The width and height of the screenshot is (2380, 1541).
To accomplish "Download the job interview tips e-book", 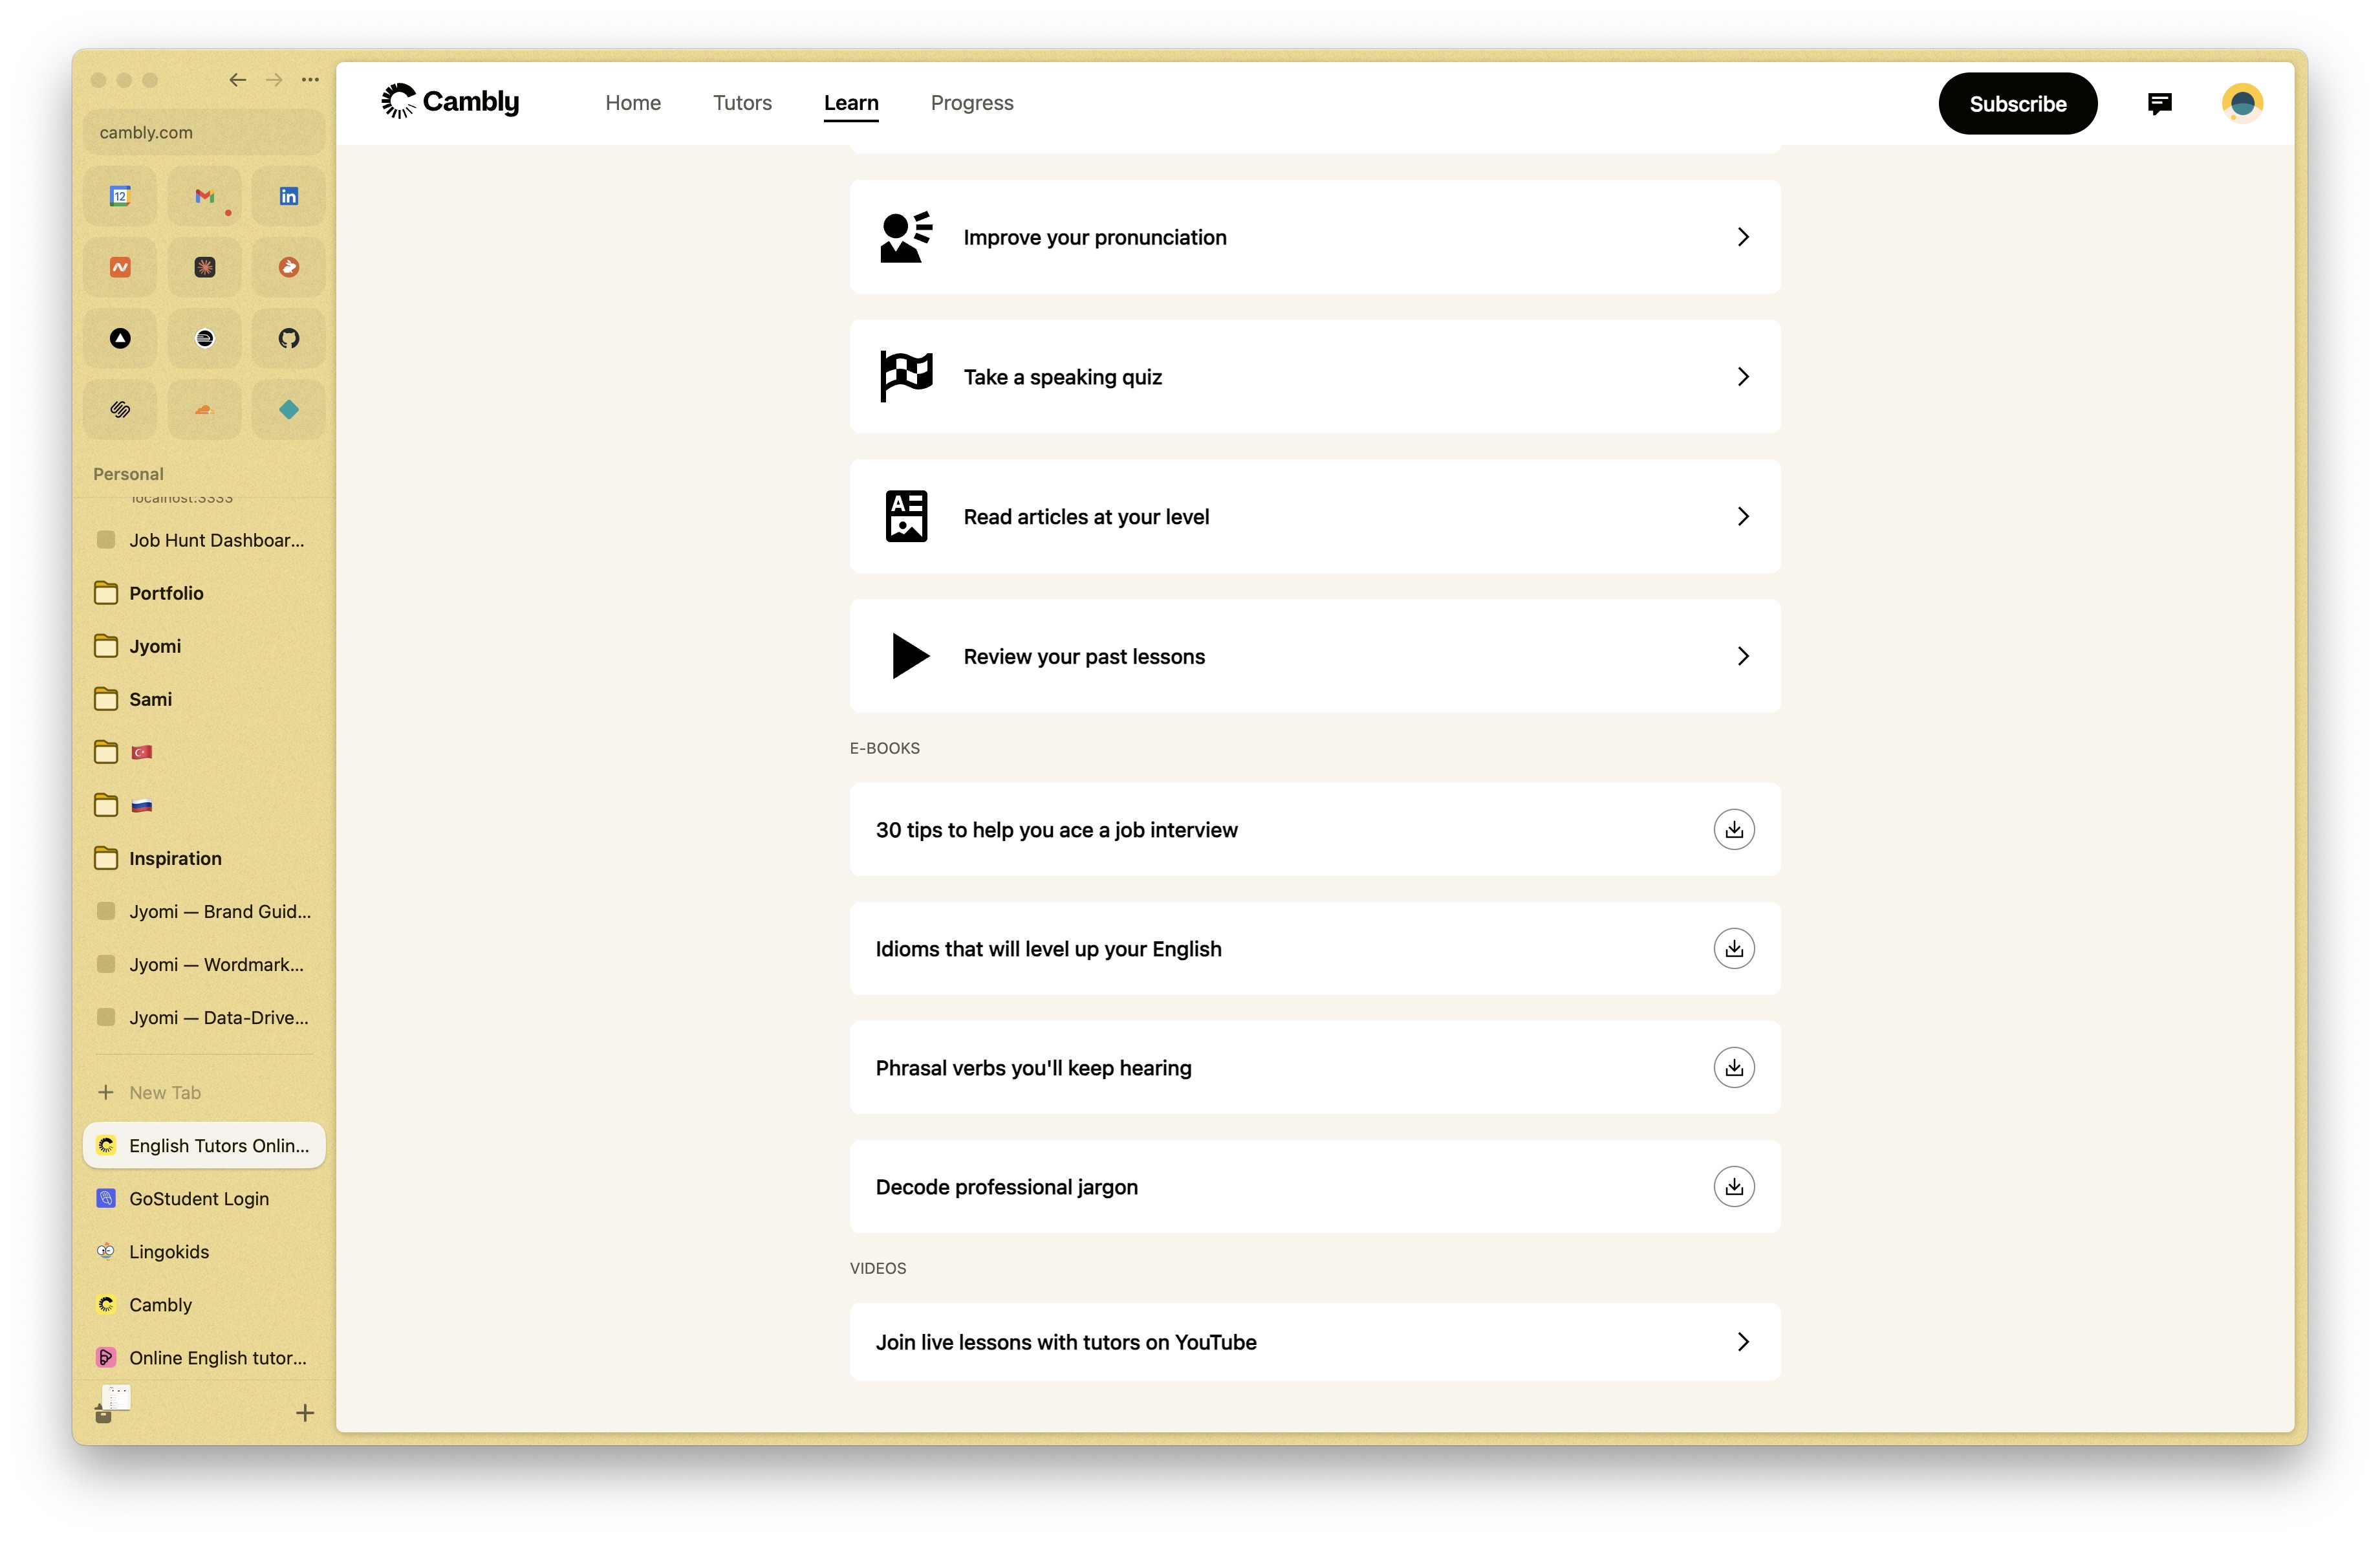I will pyautogui.click(x=1733, y=829).
